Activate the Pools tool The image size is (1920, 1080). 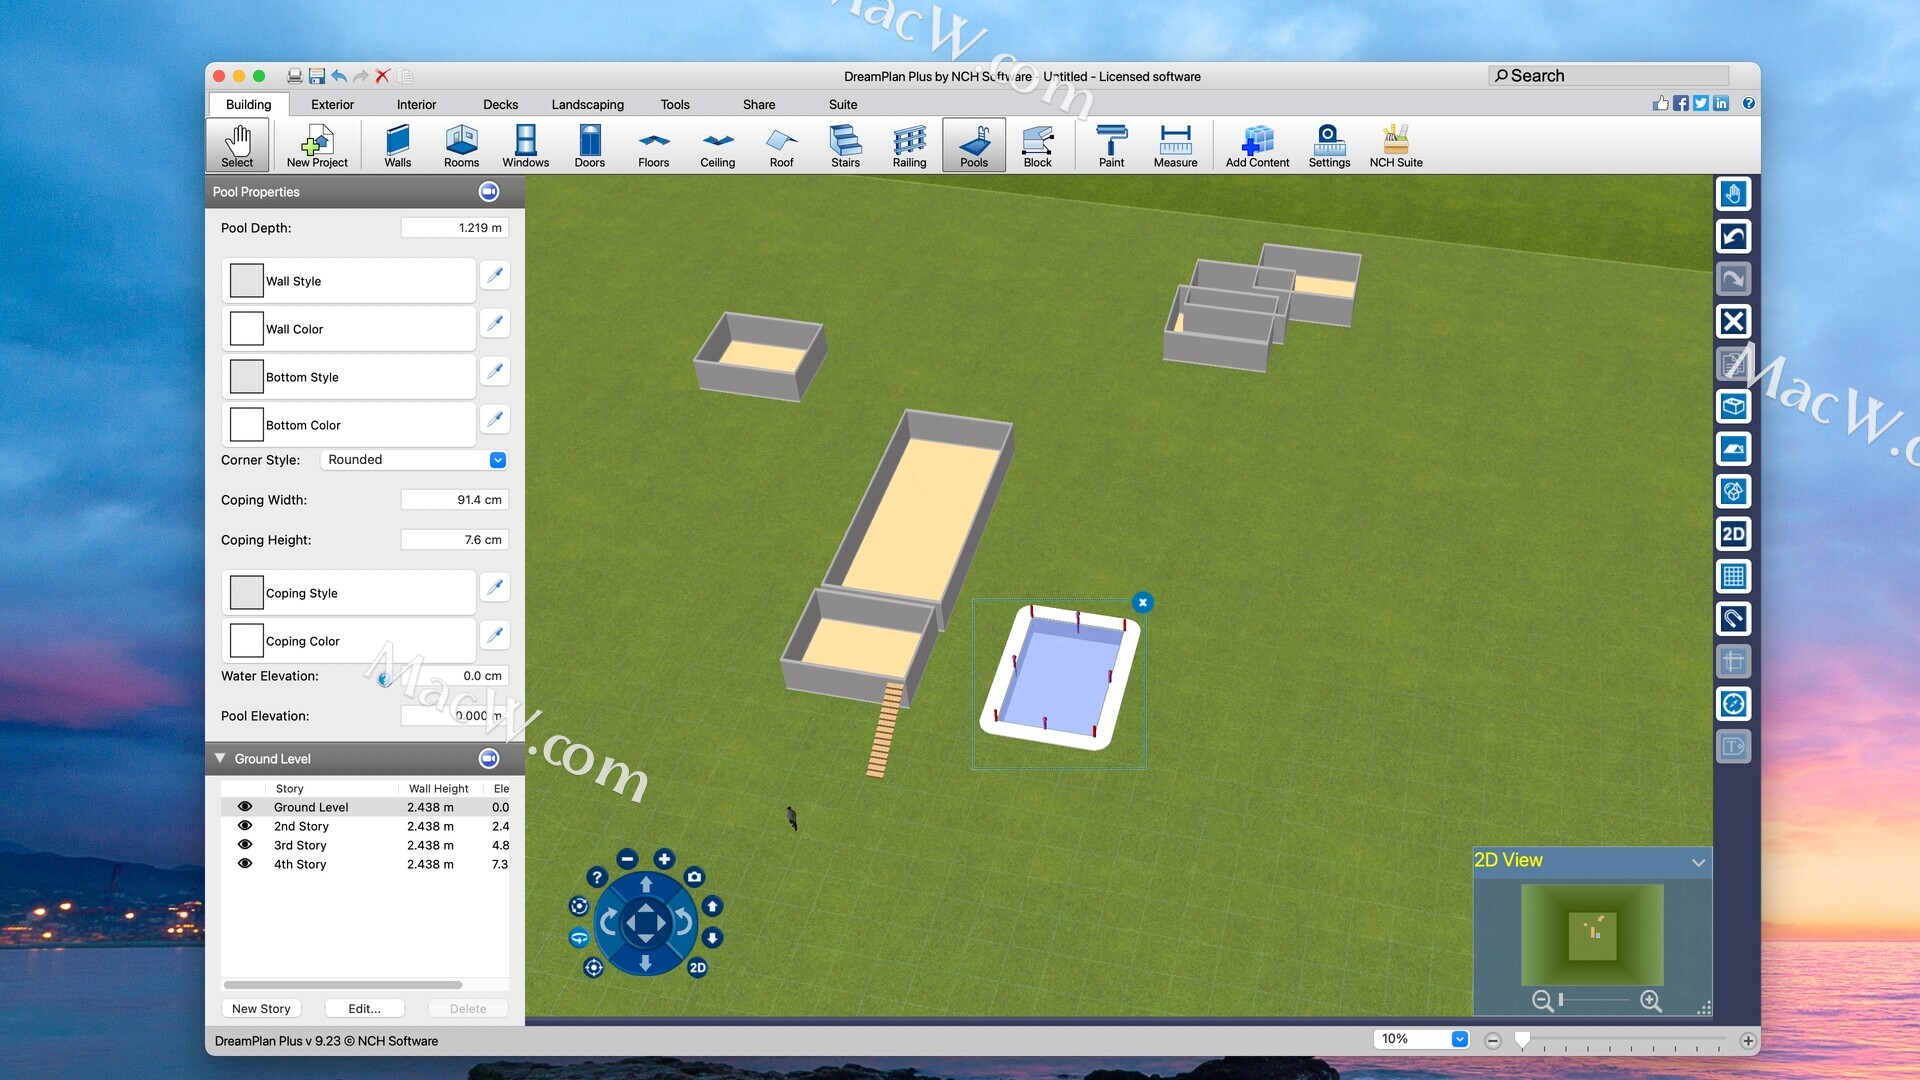coord(973,146)
